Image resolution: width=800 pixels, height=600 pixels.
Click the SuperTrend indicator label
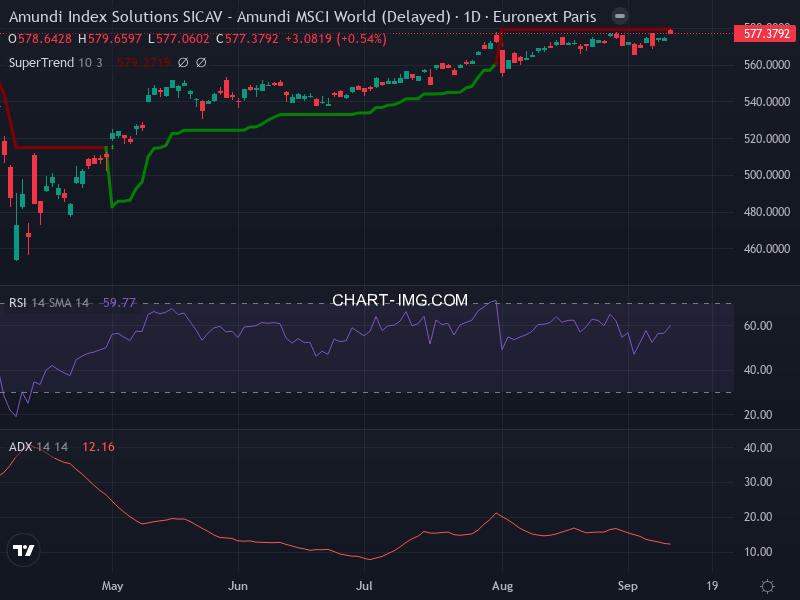41,63
